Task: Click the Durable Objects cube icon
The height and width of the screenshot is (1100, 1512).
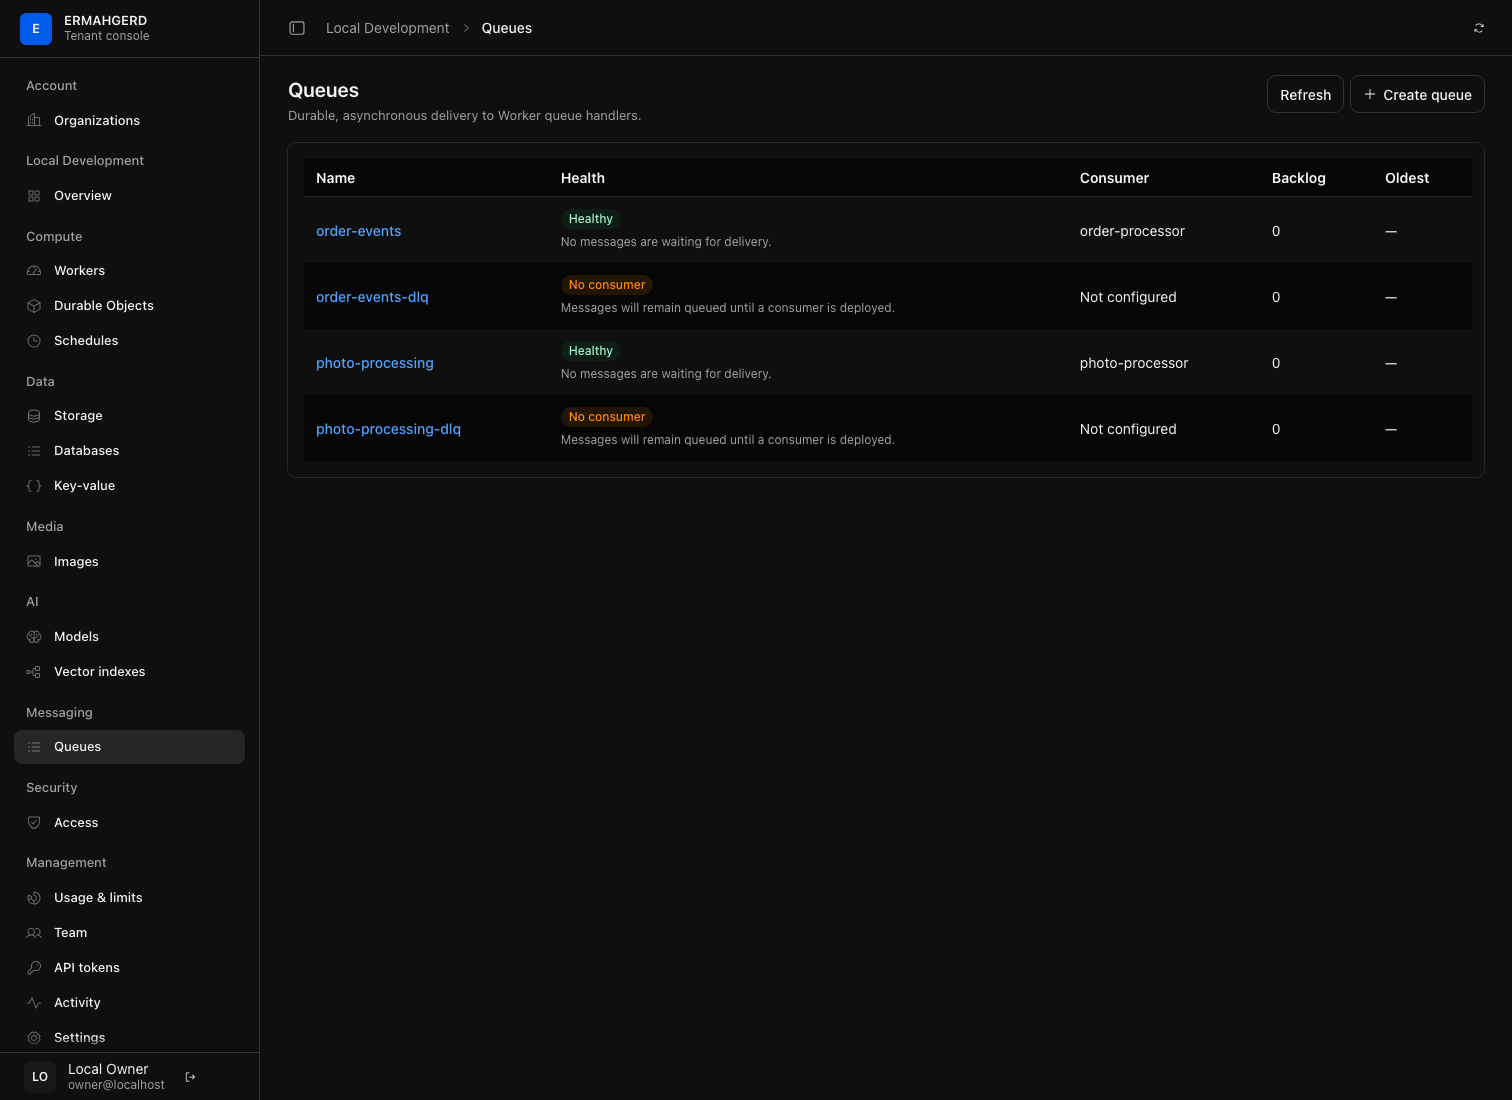Action: 34,306
